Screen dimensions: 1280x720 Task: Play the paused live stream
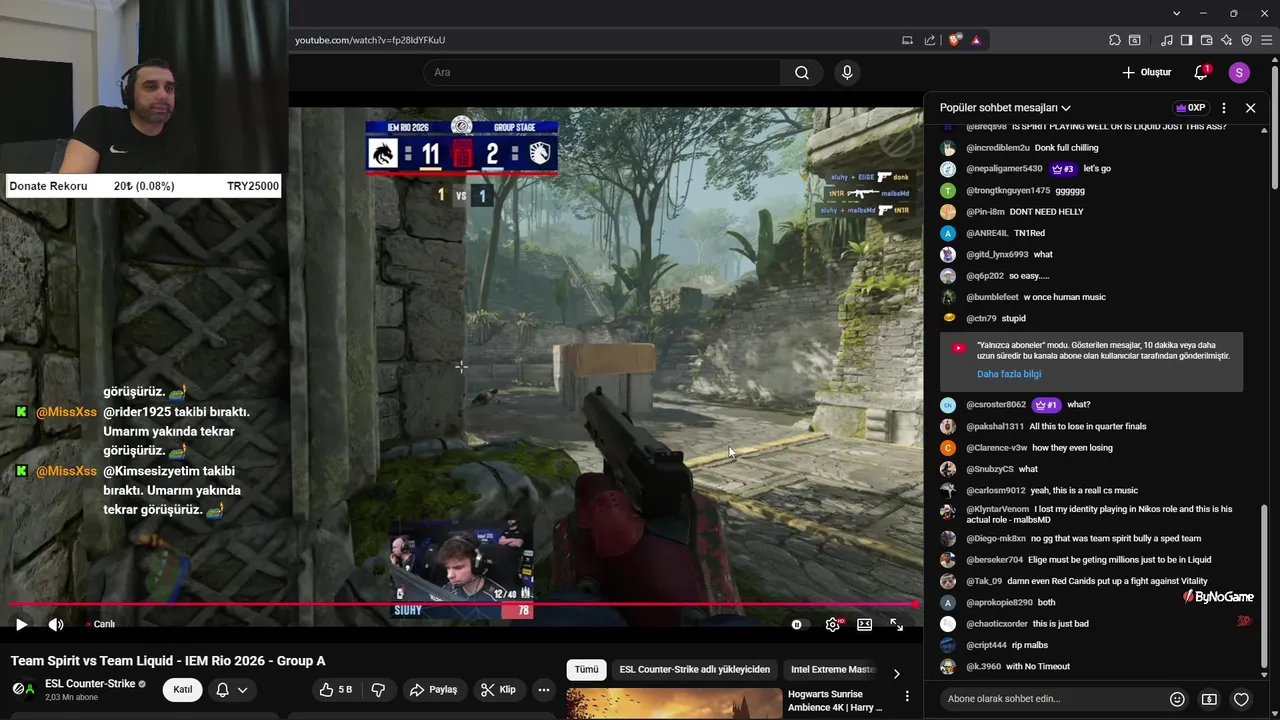21,624
